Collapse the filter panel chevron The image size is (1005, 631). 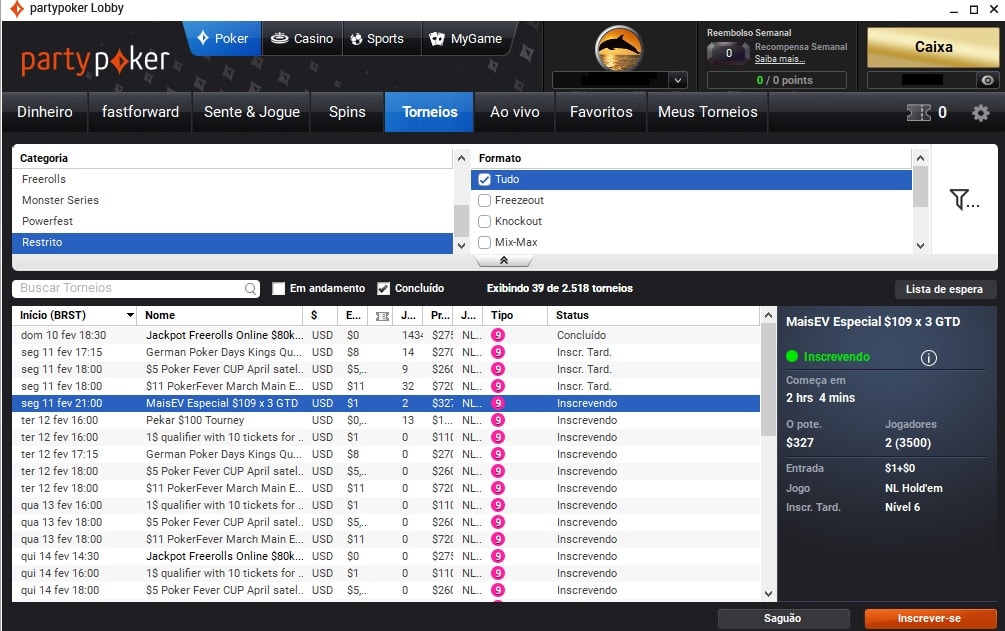click(x=504, y=260)
